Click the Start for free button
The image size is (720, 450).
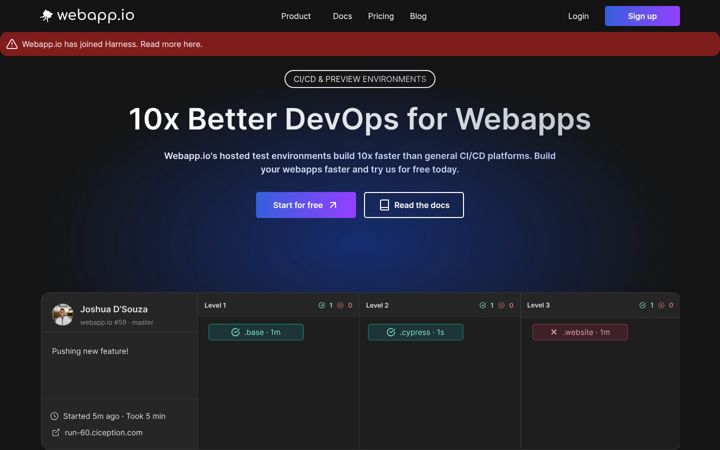click(306, 205)
